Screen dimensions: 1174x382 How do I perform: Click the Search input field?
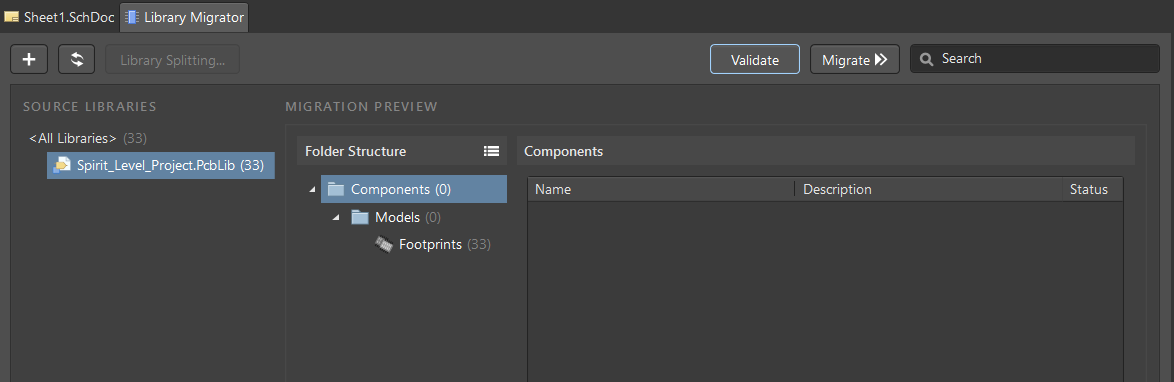(x=1035, y=58)
